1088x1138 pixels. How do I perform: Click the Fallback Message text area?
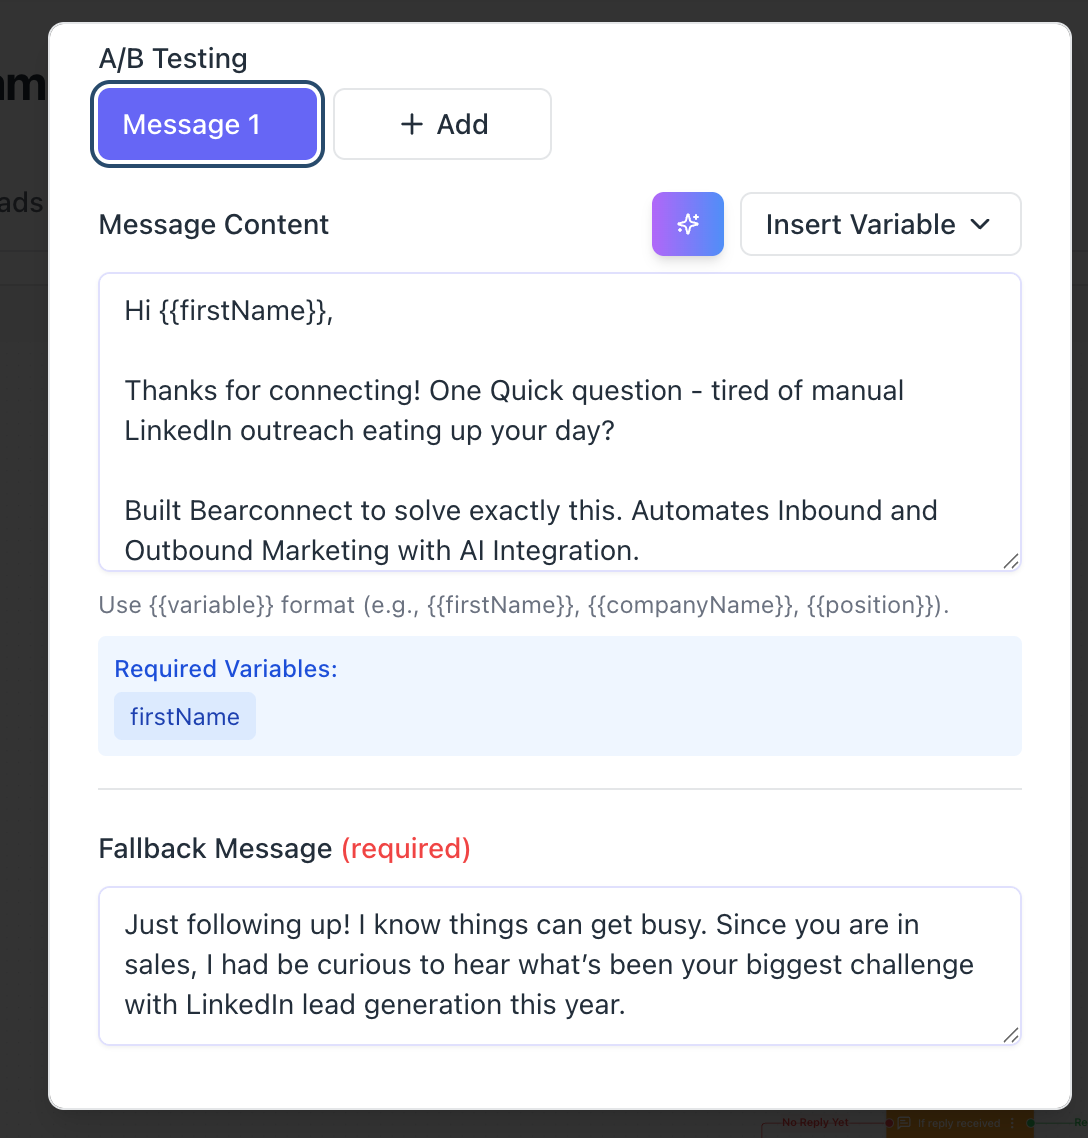pos(559,965)
